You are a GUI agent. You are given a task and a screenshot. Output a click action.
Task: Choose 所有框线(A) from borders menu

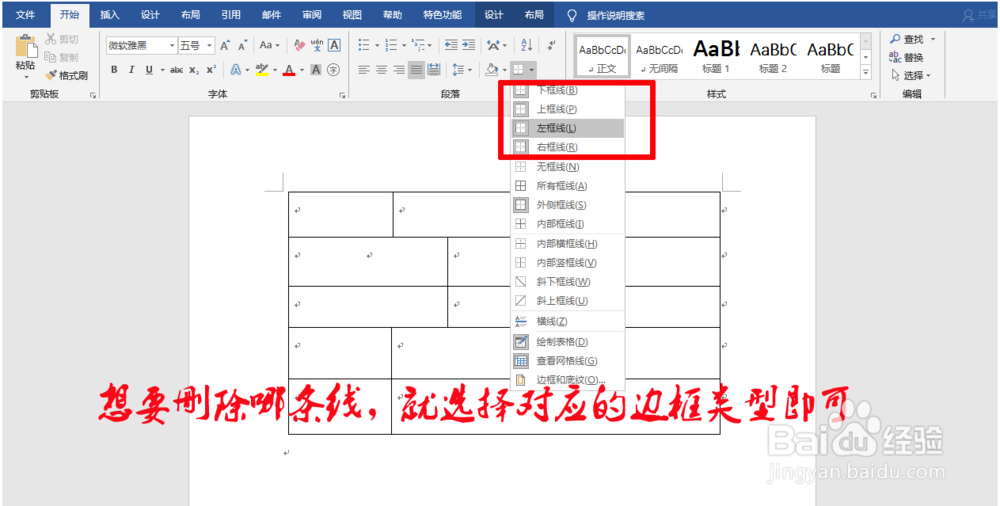point(568,186)
